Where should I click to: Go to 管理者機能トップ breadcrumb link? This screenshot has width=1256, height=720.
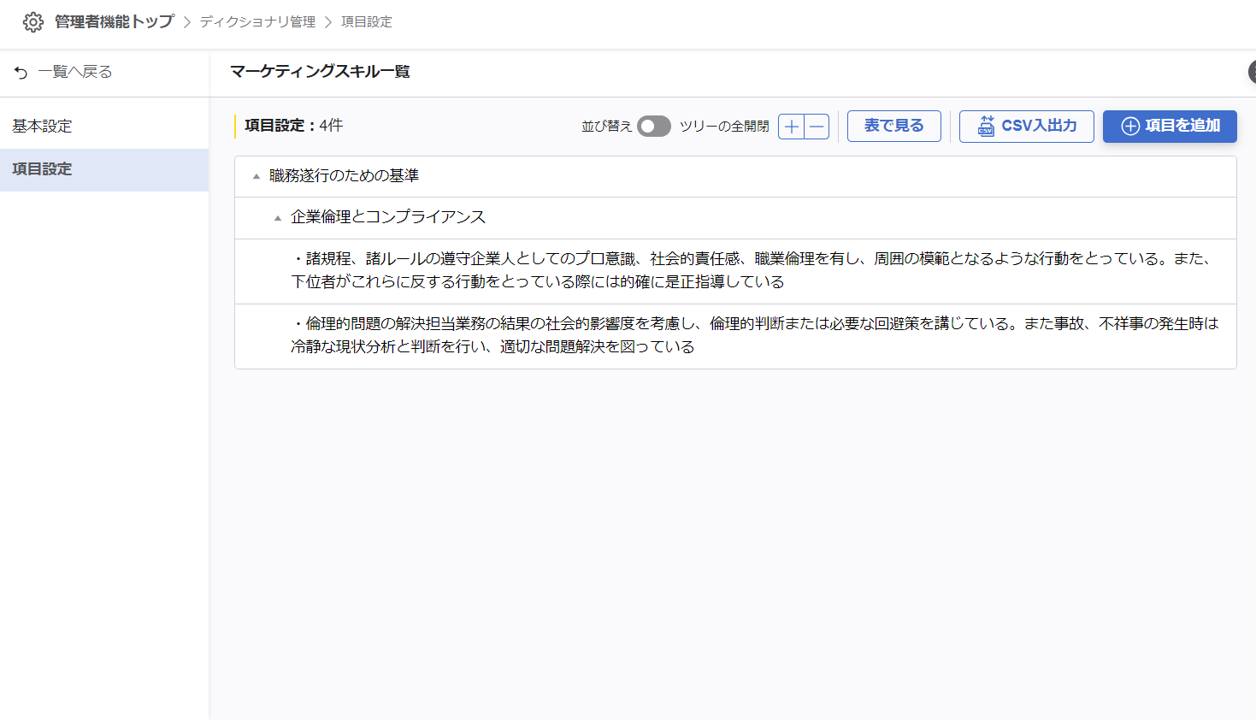(114, 22)
